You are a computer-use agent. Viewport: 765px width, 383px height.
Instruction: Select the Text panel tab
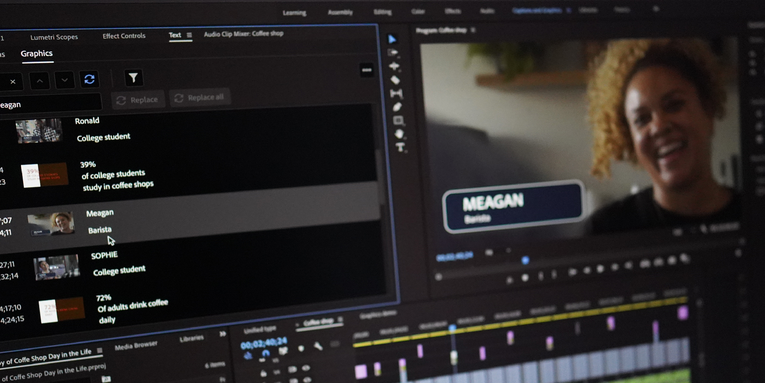pos(175,35)
